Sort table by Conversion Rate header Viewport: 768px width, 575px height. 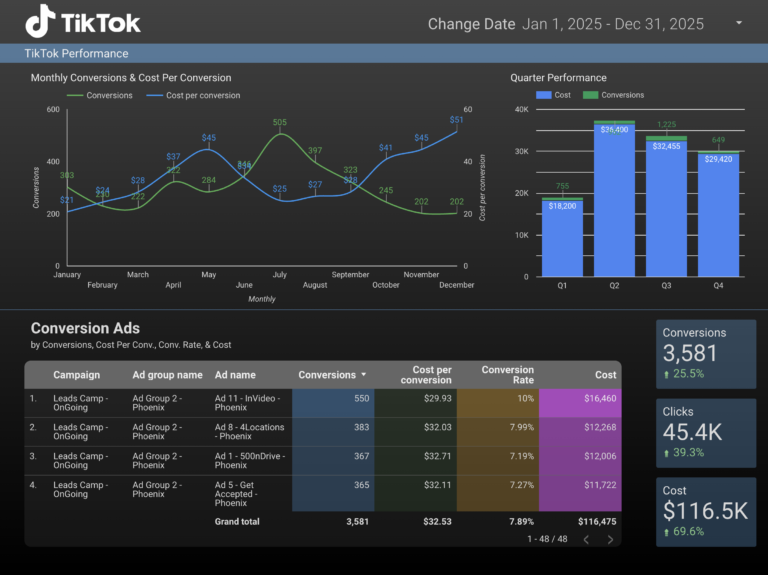[508, 374]
